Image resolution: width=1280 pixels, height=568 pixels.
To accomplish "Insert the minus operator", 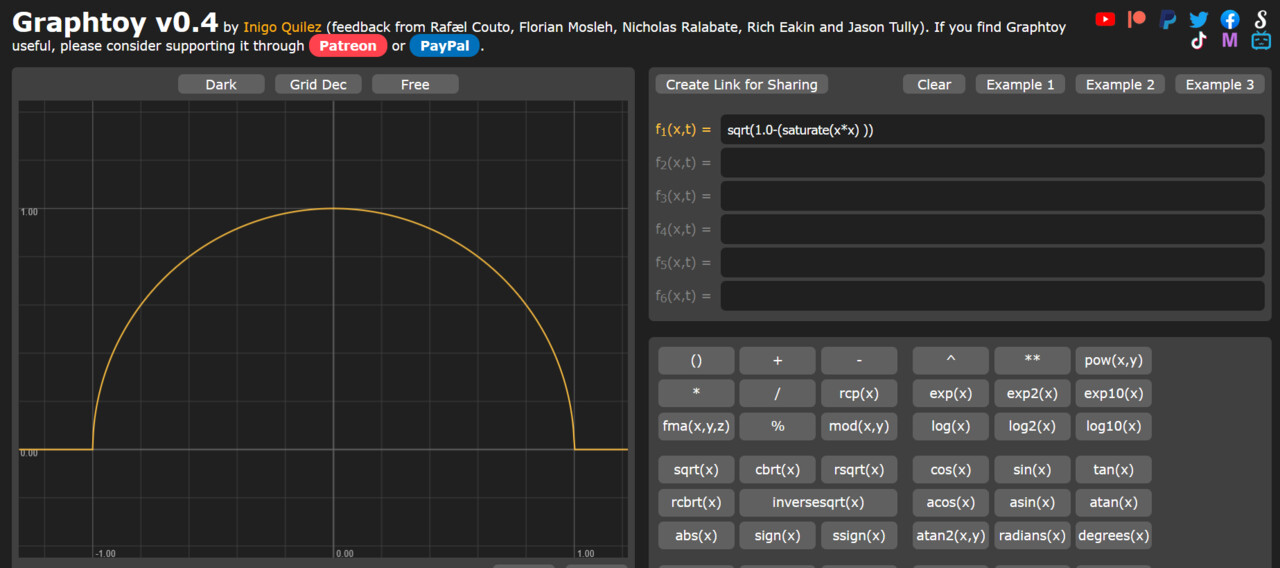I will [860, 360].
